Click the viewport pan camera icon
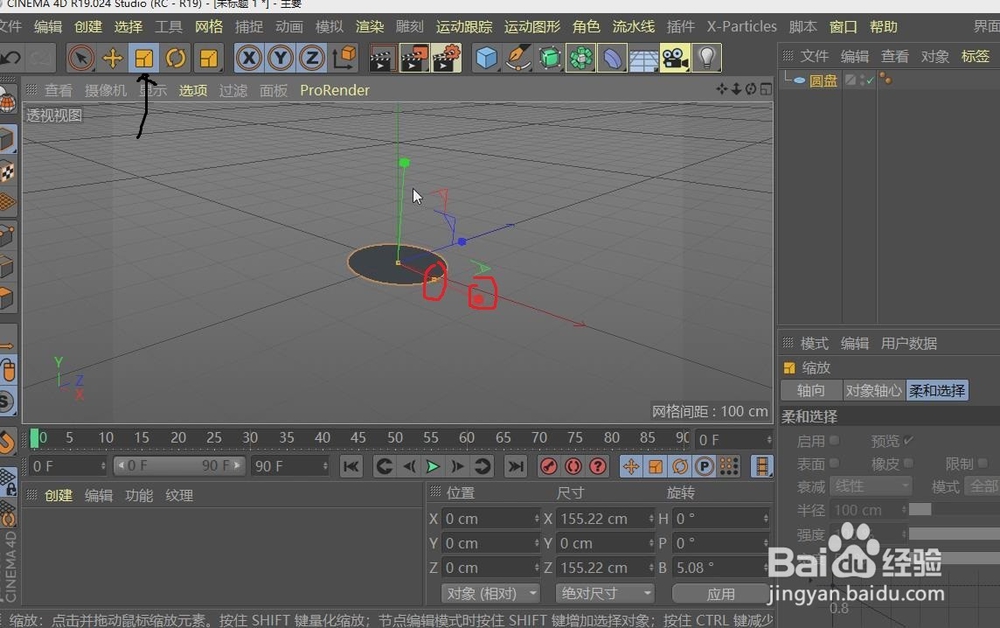The height and width of the screenshot is (628, 1000). pyautogui.click(x=721, y=89)
